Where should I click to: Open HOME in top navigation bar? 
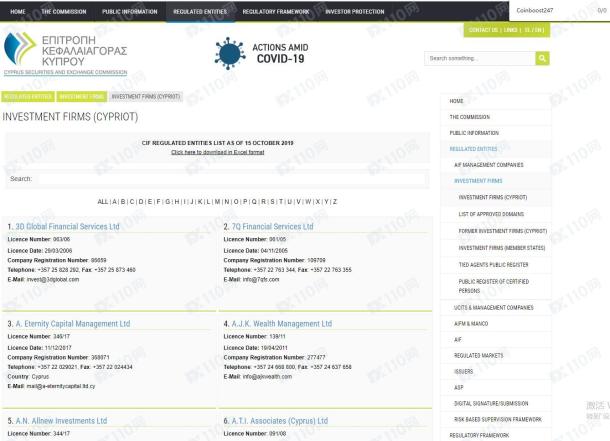[x=18, y=12]
